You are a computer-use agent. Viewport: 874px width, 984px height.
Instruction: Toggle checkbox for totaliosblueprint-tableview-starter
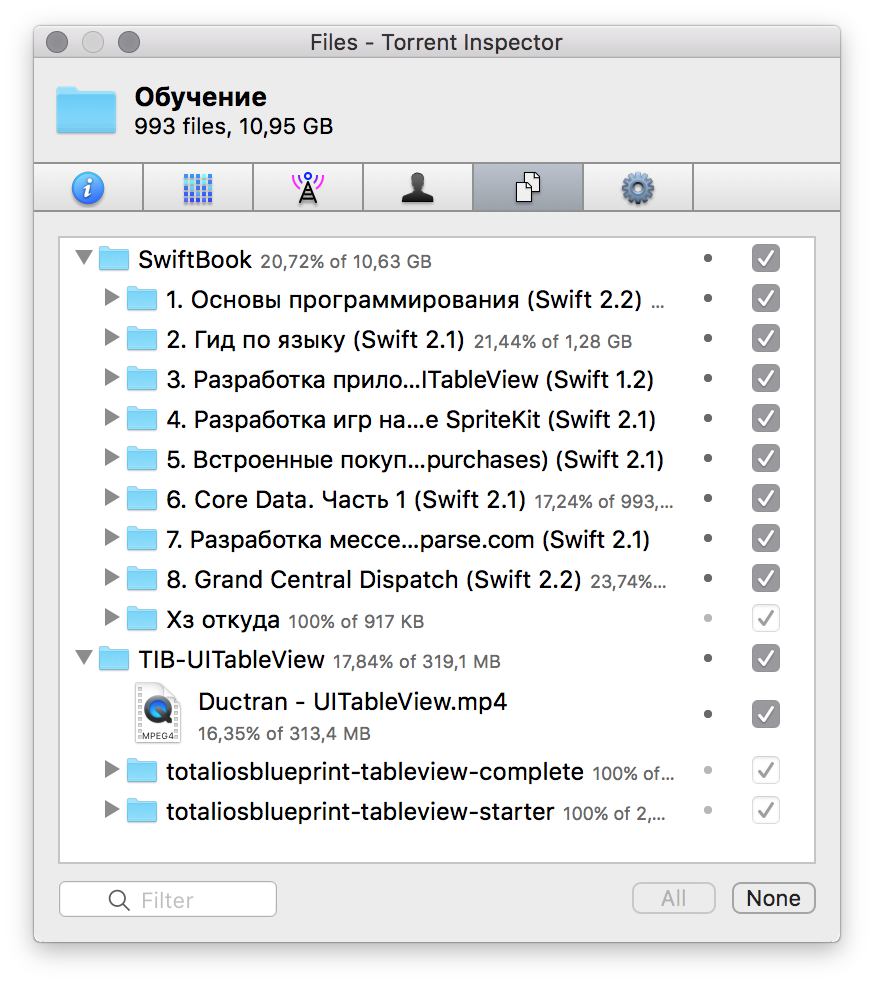coord(765,810)
